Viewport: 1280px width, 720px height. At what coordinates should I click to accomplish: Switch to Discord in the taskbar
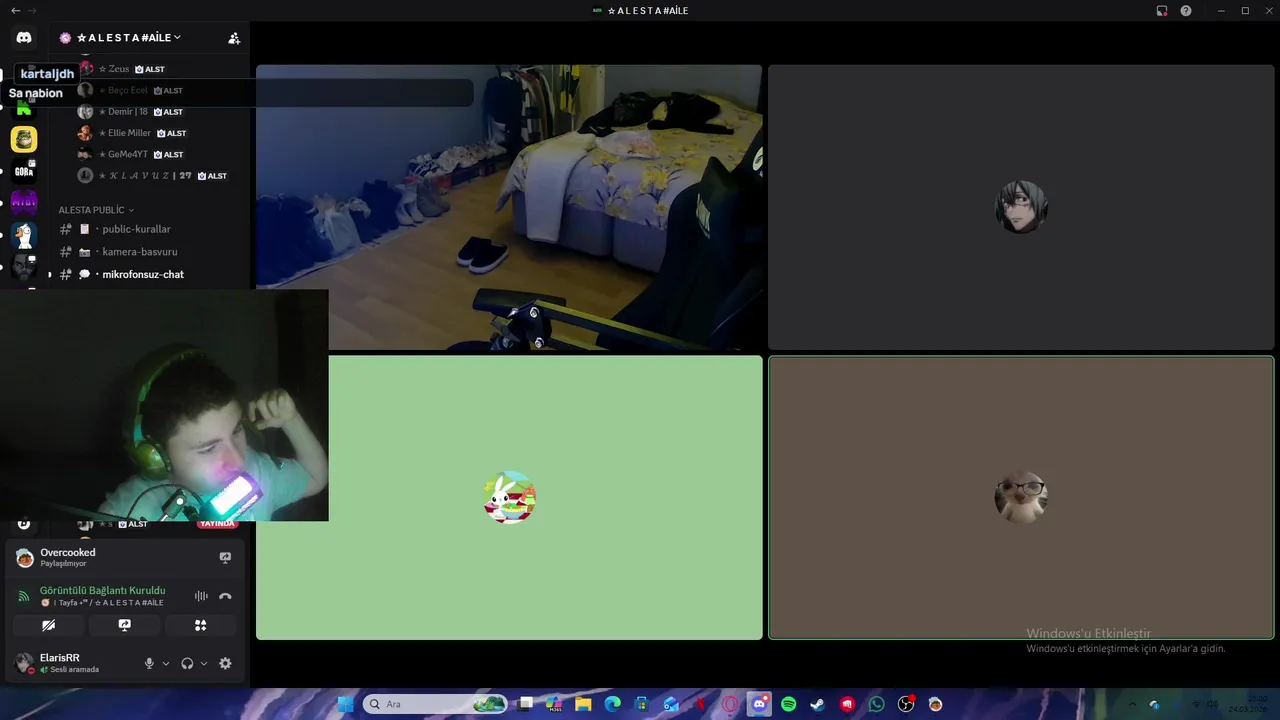759,704
